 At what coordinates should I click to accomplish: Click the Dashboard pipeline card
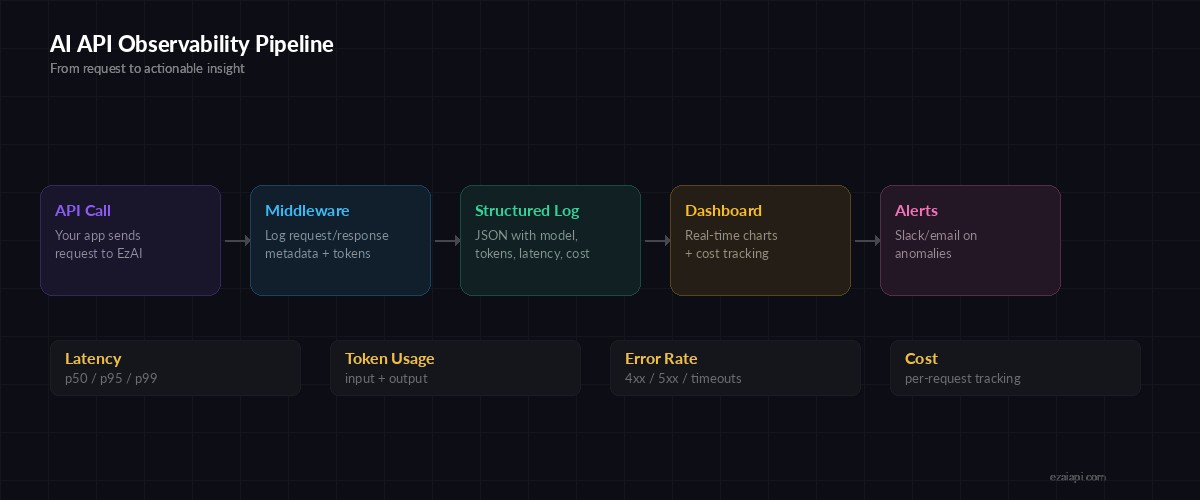(x=760, y=240)
